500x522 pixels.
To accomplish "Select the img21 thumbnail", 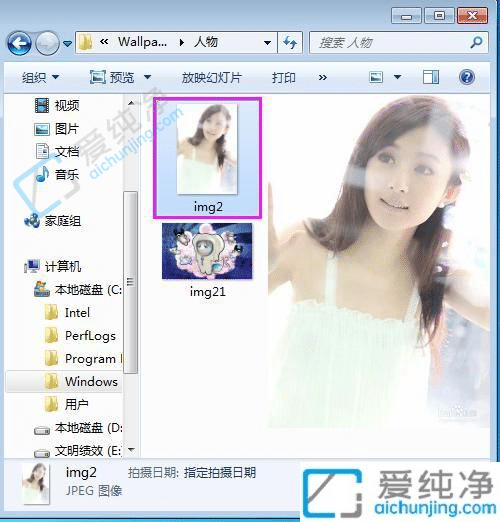I will click(x=207, y=251).
